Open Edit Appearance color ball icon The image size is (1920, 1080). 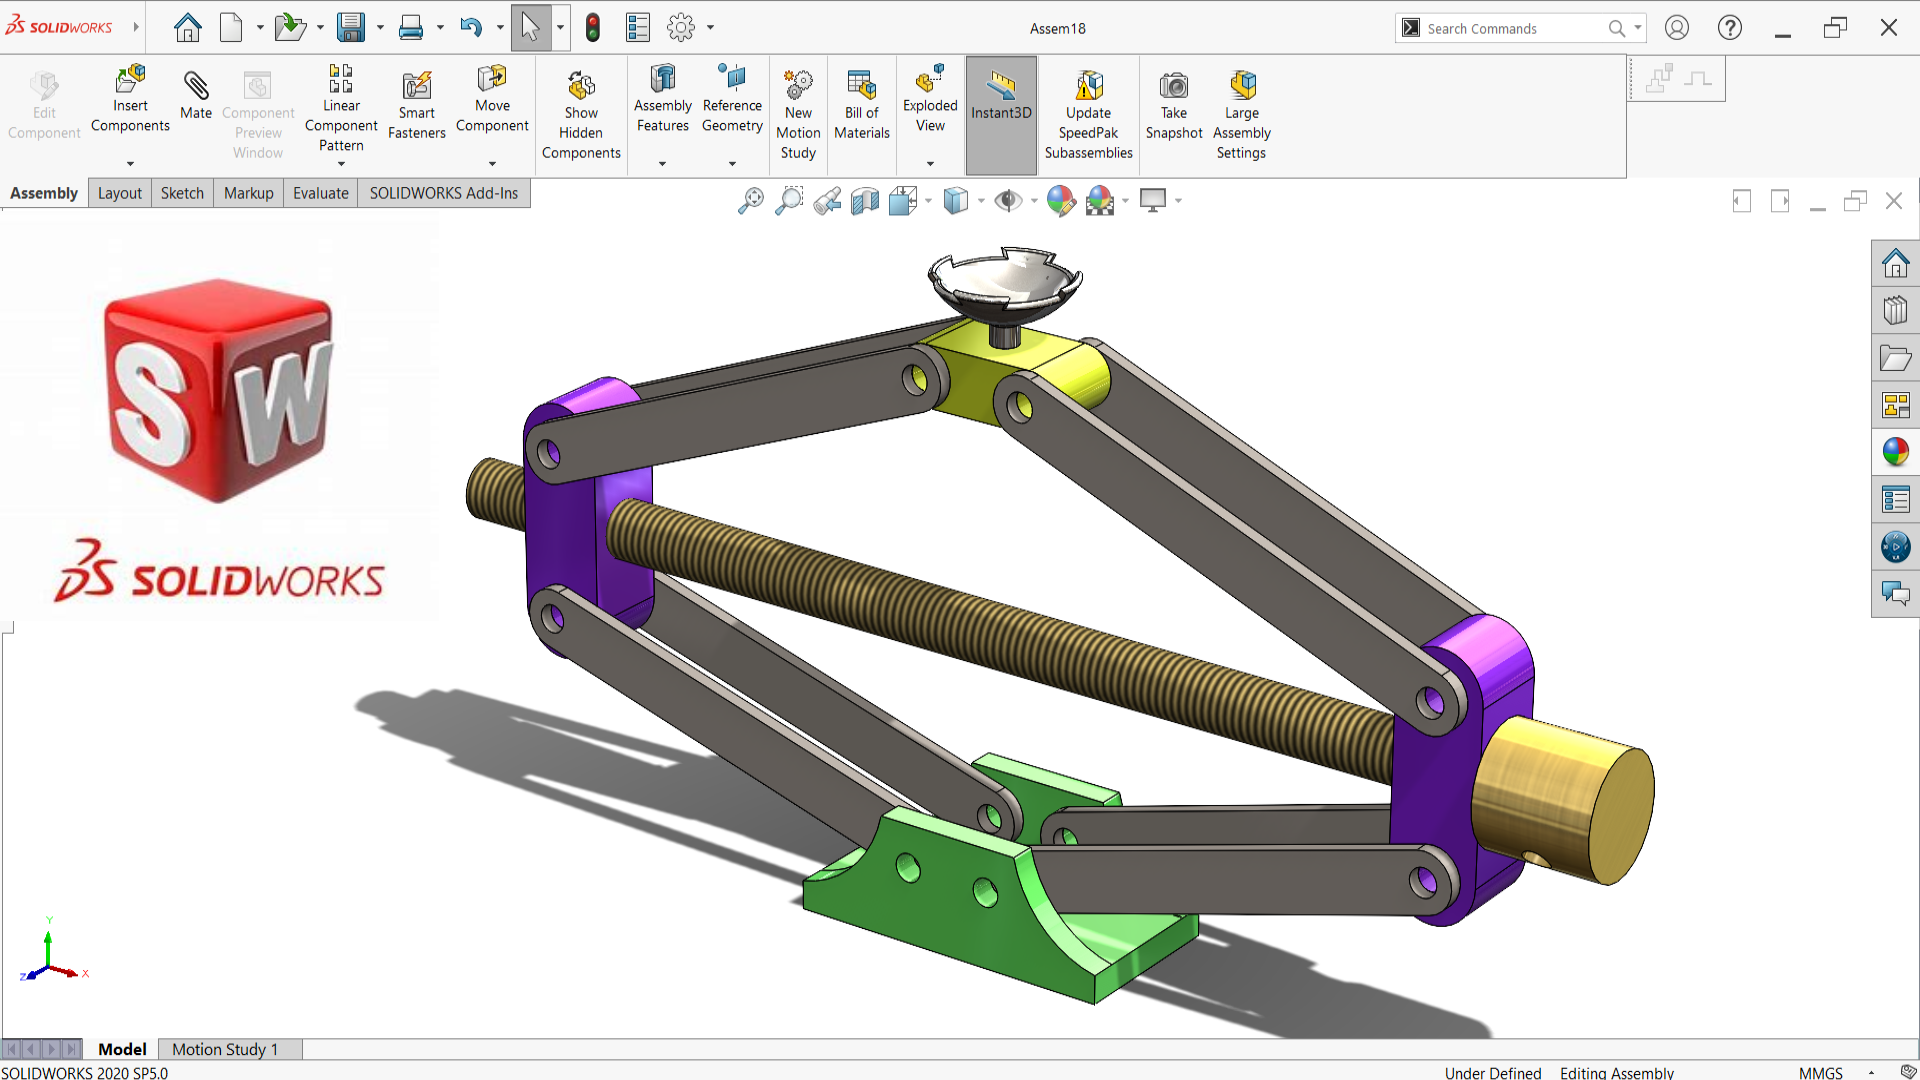pos(1060,201)
